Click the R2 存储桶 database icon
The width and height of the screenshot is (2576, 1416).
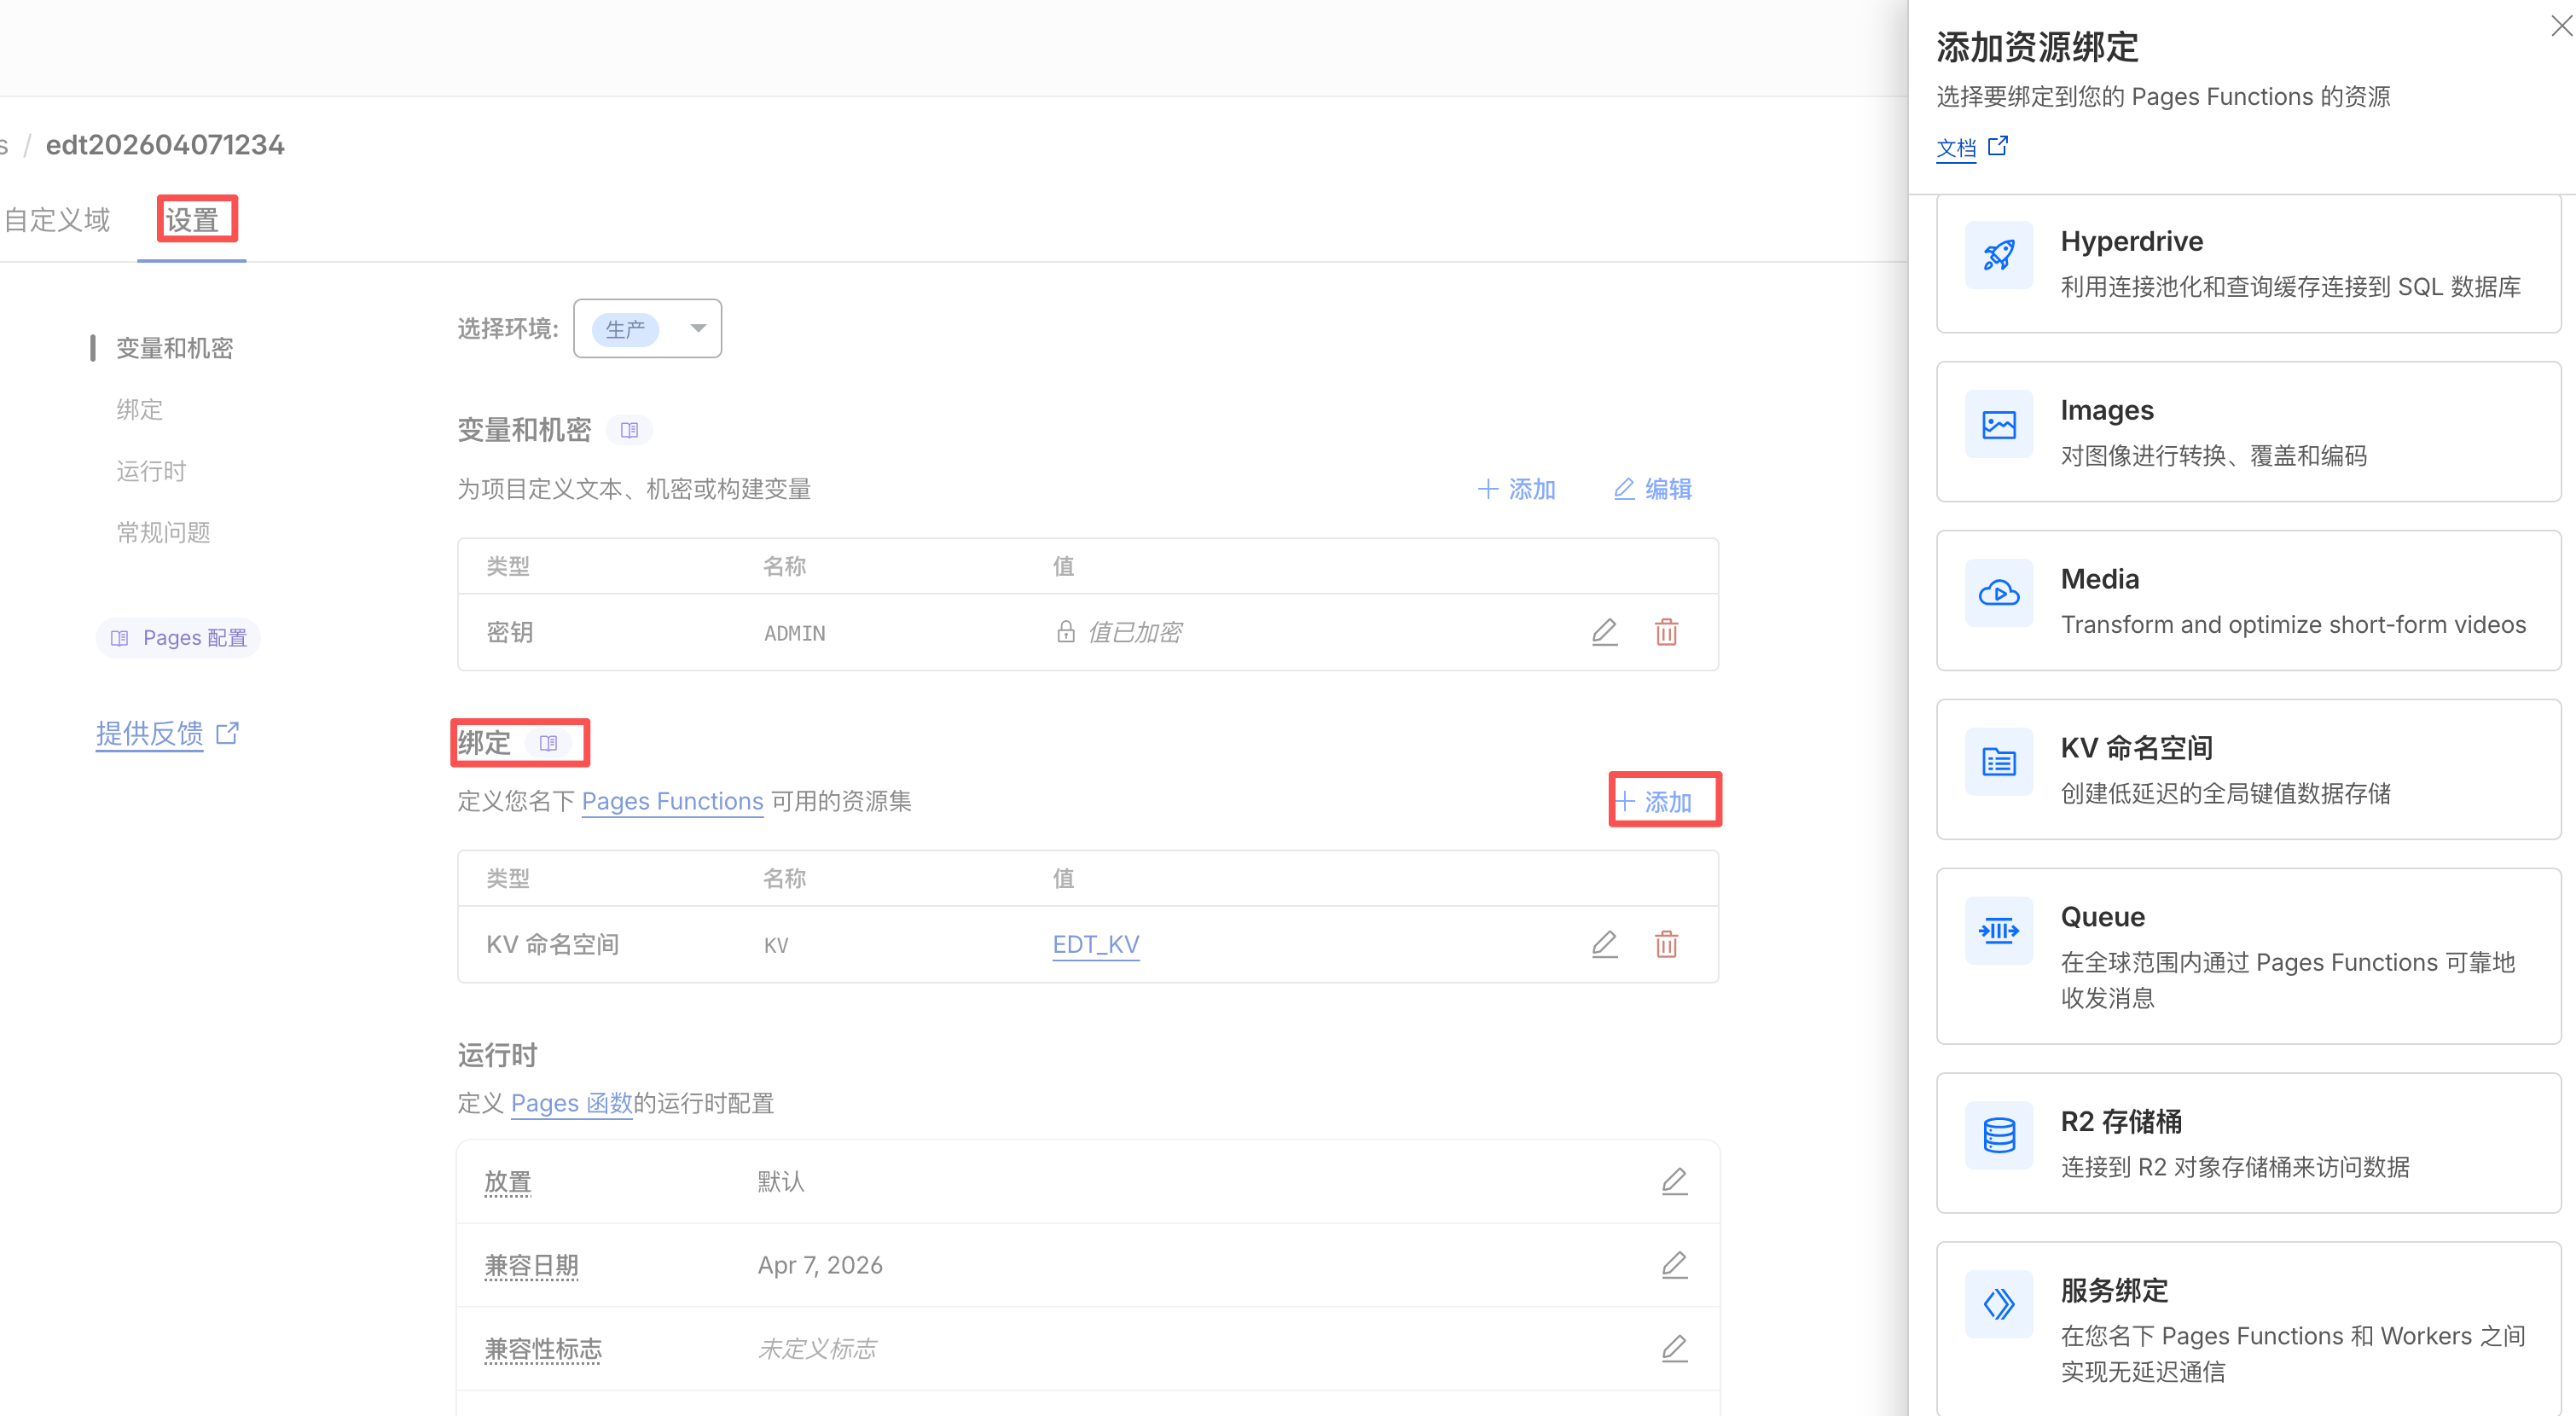[x=1998, y=1136]
